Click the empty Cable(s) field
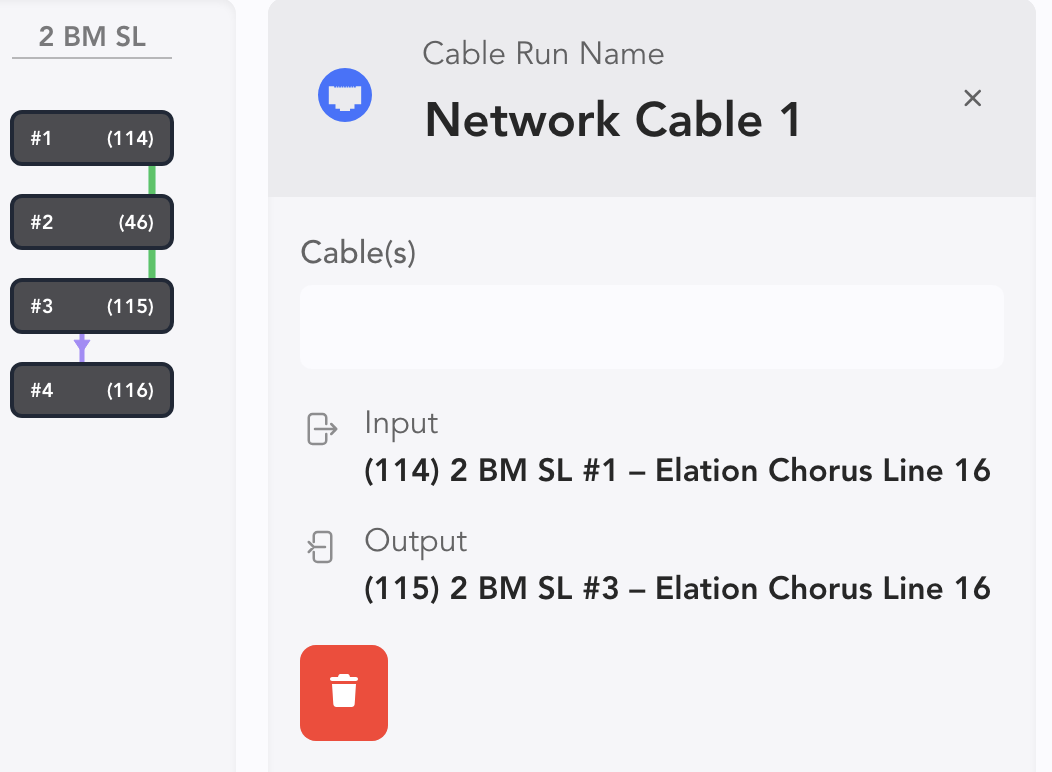Image resolution: width=1052 pixels, height=772 pixels. coord(651,327)
